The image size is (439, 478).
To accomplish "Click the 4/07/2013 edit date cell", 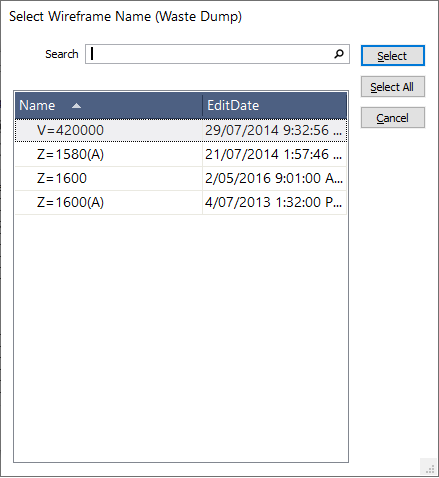I will [274, 202].
